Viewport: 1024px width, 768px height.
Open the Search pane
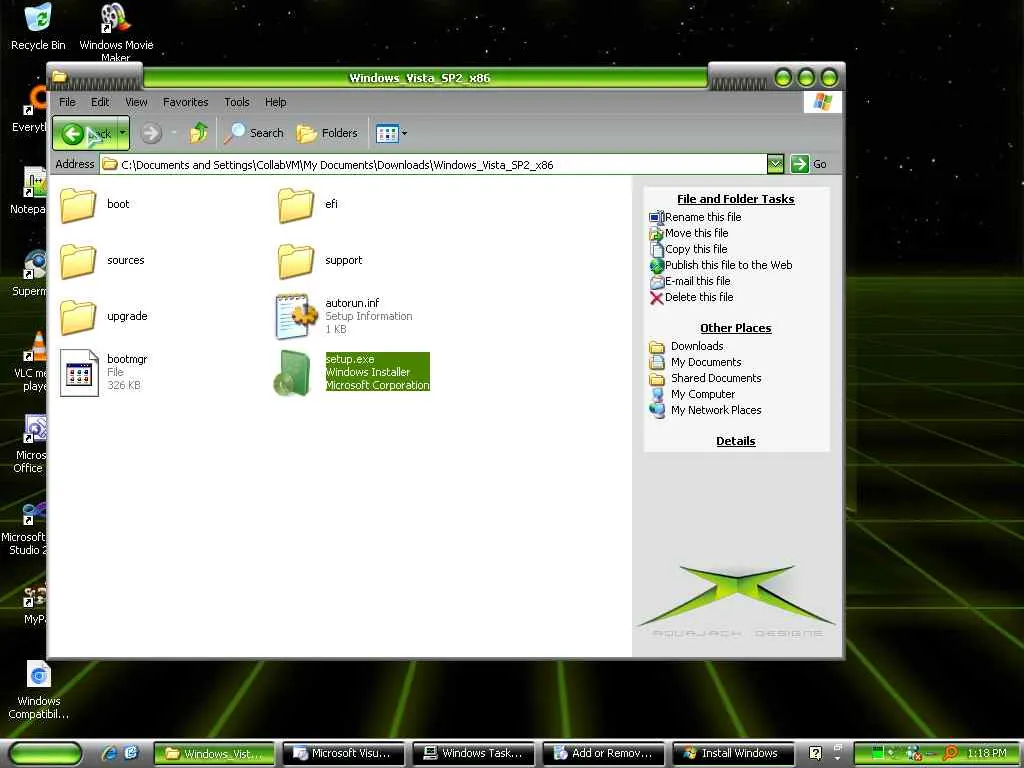pyautogui.click(x=253, y=133)
